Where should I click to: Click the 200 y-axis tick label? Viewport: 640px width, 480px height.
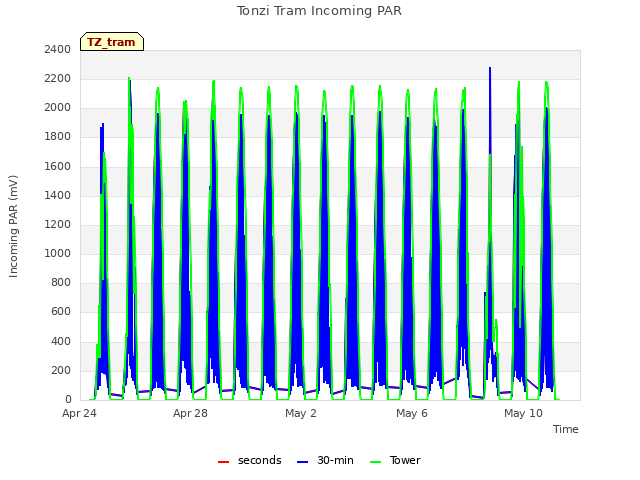[x=61, y=370]
